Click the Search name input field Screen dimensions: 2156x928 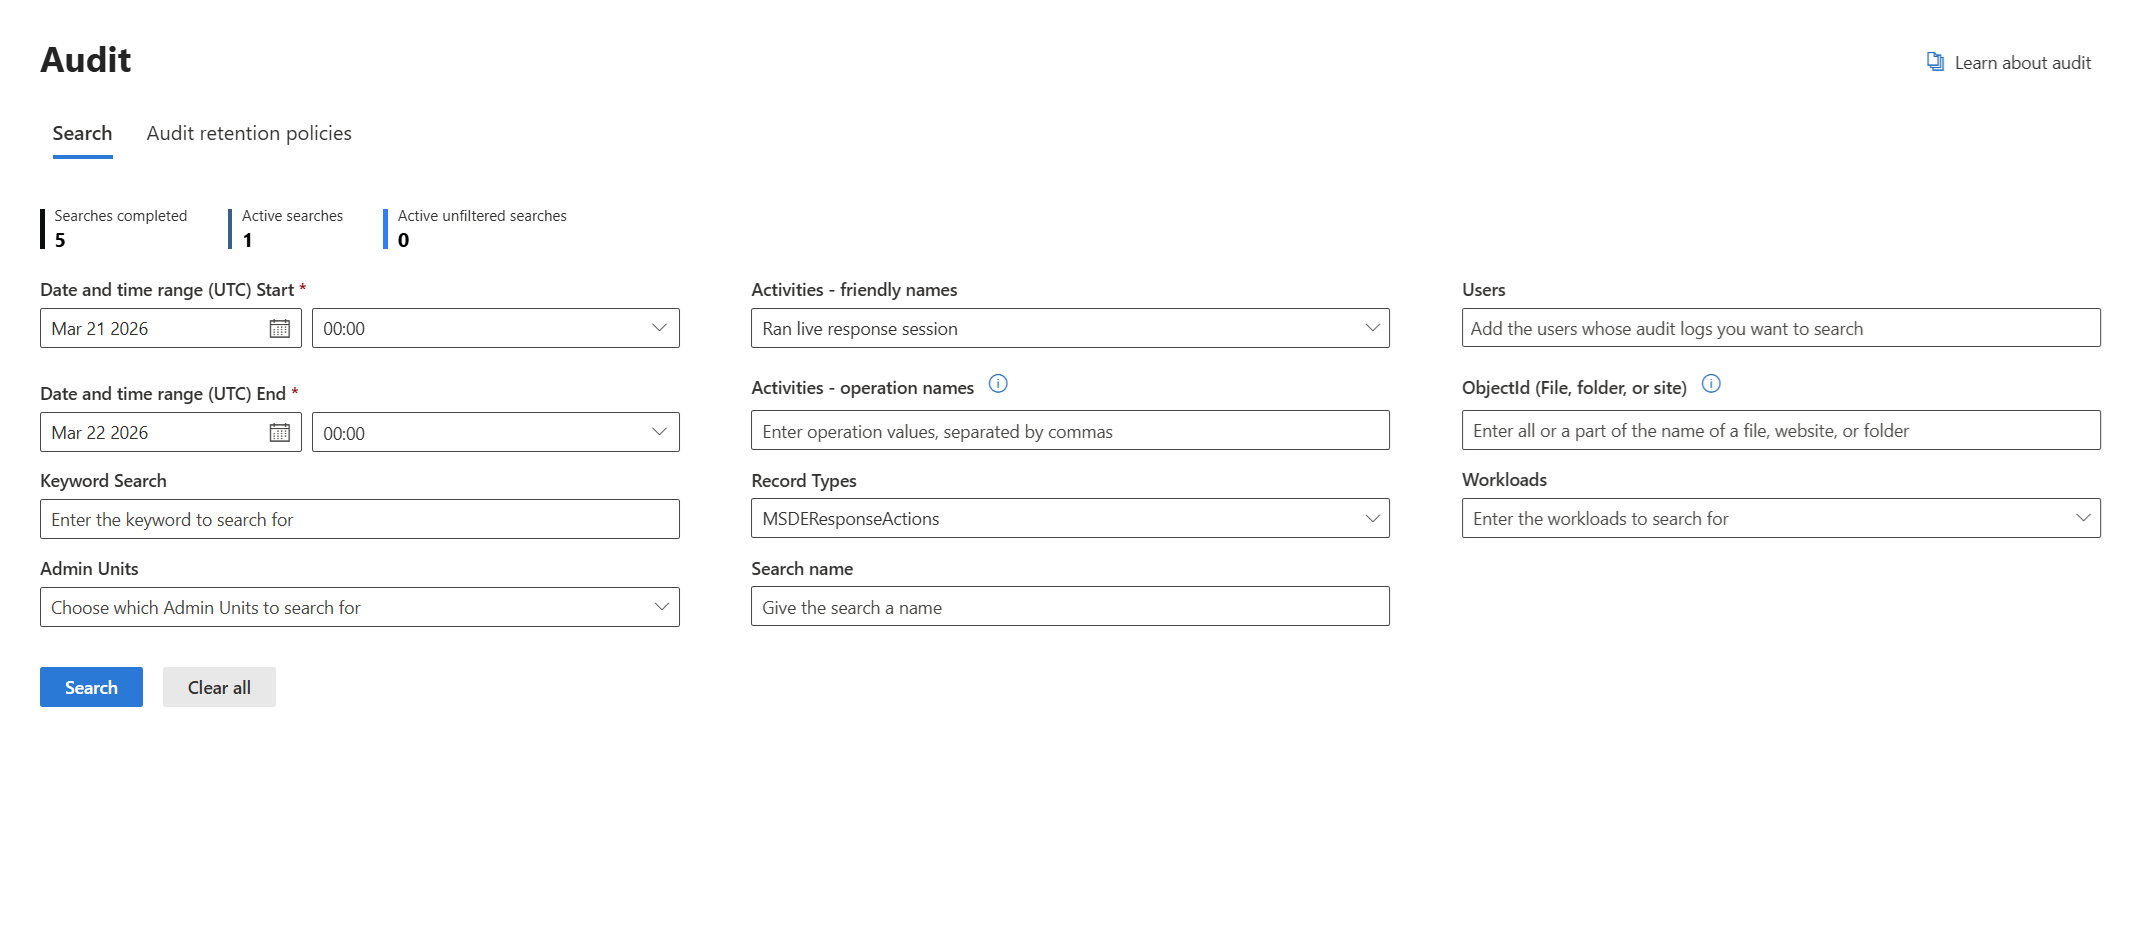point(1069,607)
